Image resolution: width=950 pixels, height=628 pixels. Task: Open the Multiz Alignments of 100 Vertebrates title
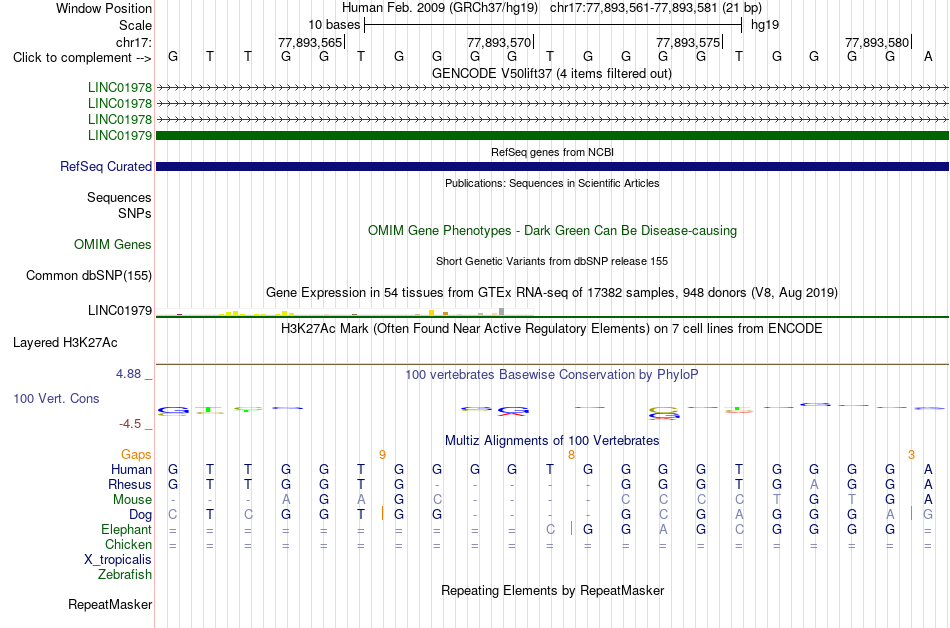[x=552, y=441]
